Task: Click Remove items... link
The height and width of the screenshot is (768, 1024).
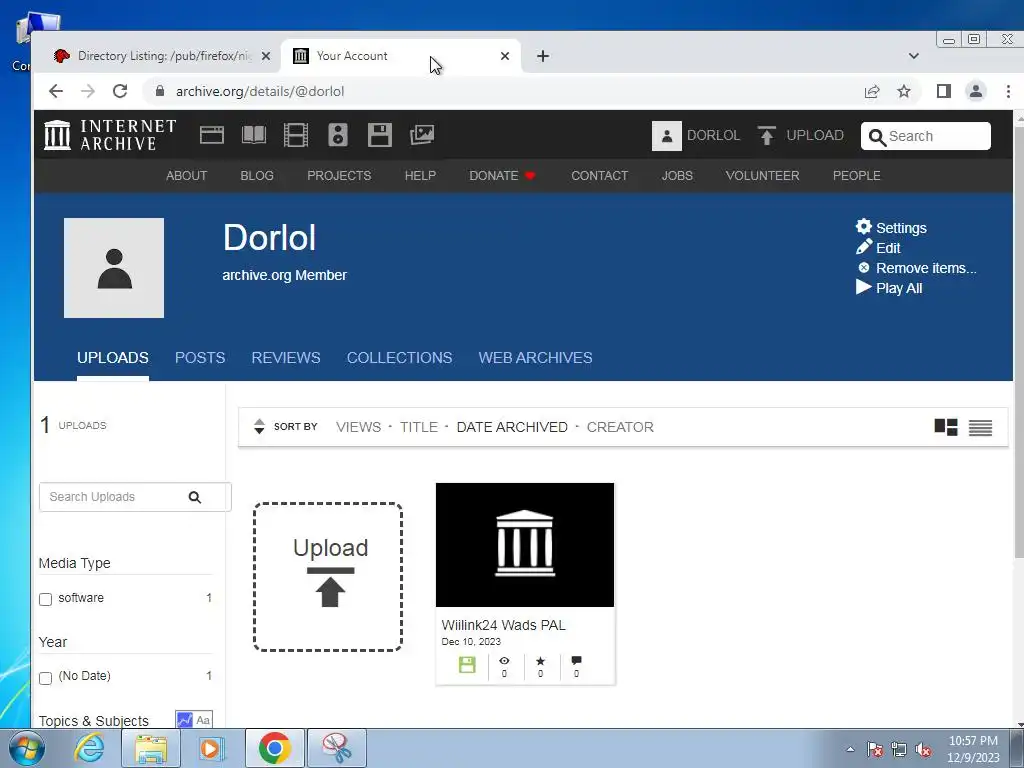Action: (916, 268)
